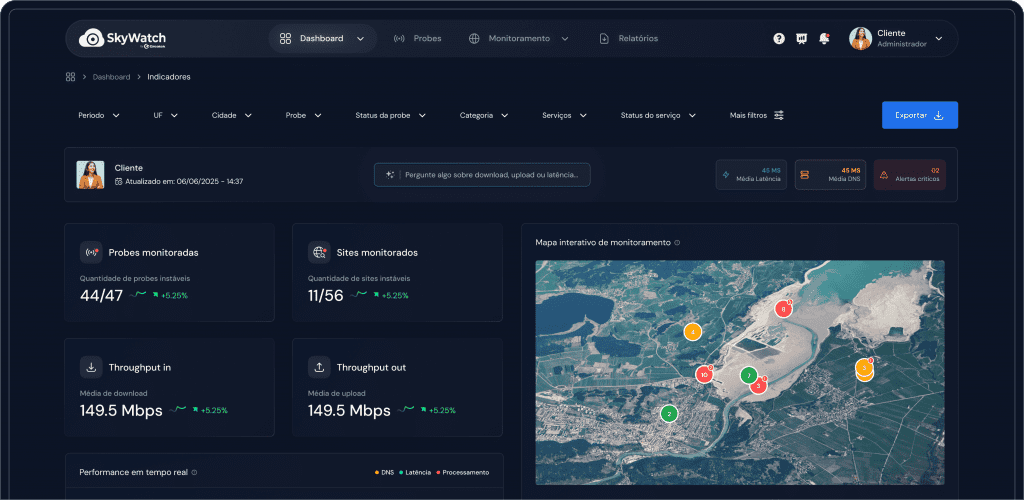Click the Throughput in download icon

tap(92, 367)
